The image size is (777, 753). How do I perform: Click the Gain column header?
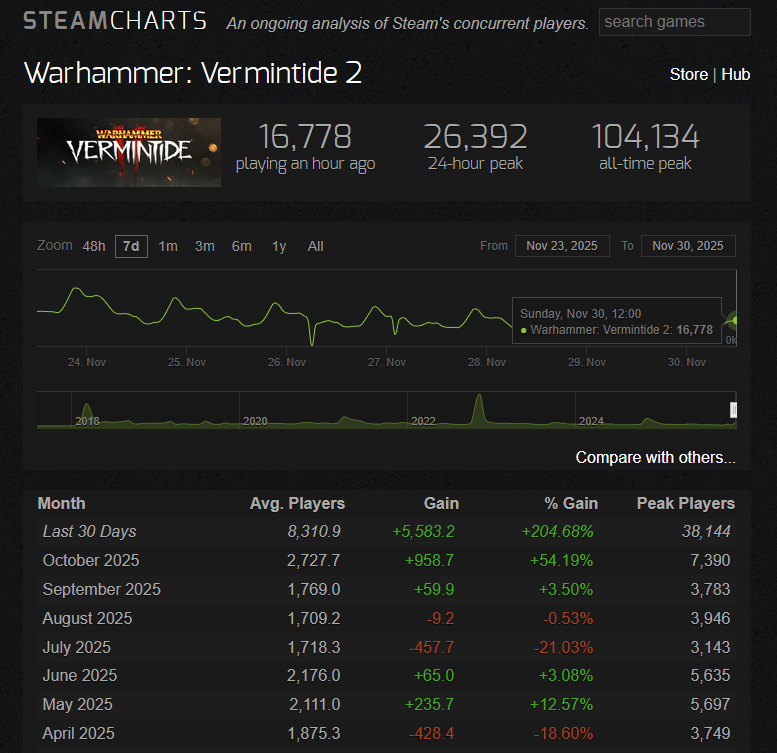pos(441,503)
